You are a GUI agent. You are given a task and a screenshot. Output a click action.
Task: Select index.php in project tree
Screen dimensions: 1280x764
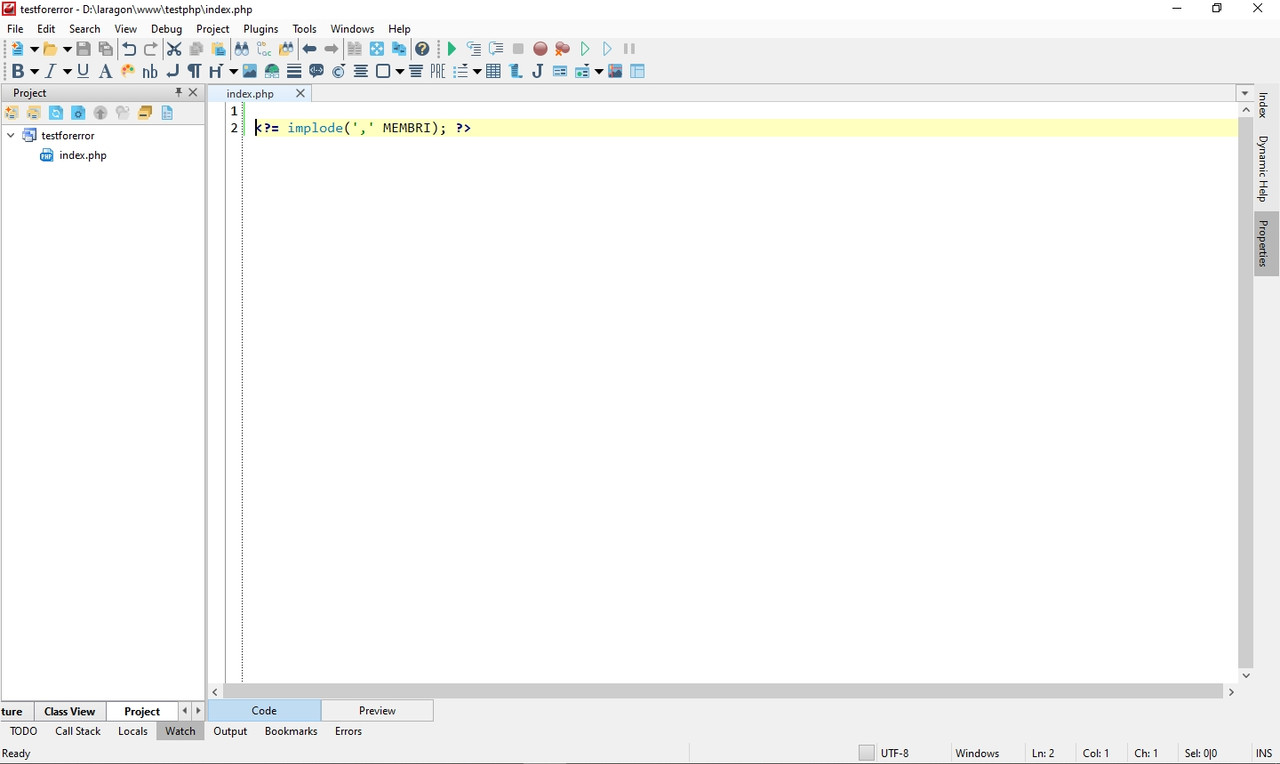(x=83, y=155)
